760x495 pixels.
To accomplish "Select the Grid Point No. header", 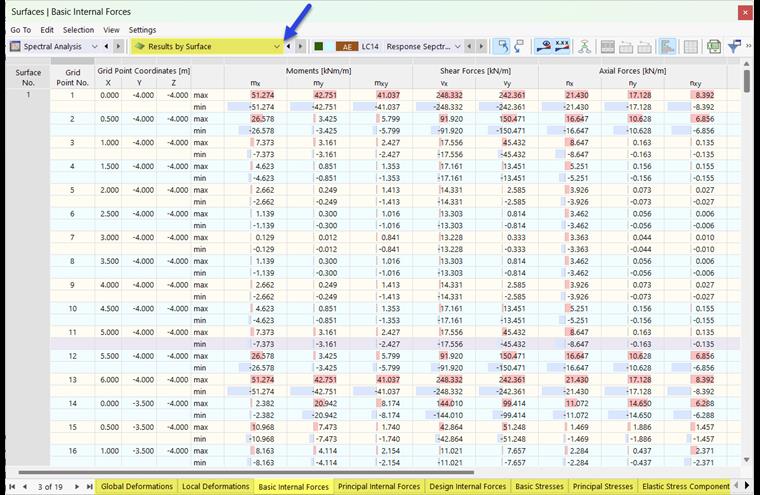I will click(72, 77).
